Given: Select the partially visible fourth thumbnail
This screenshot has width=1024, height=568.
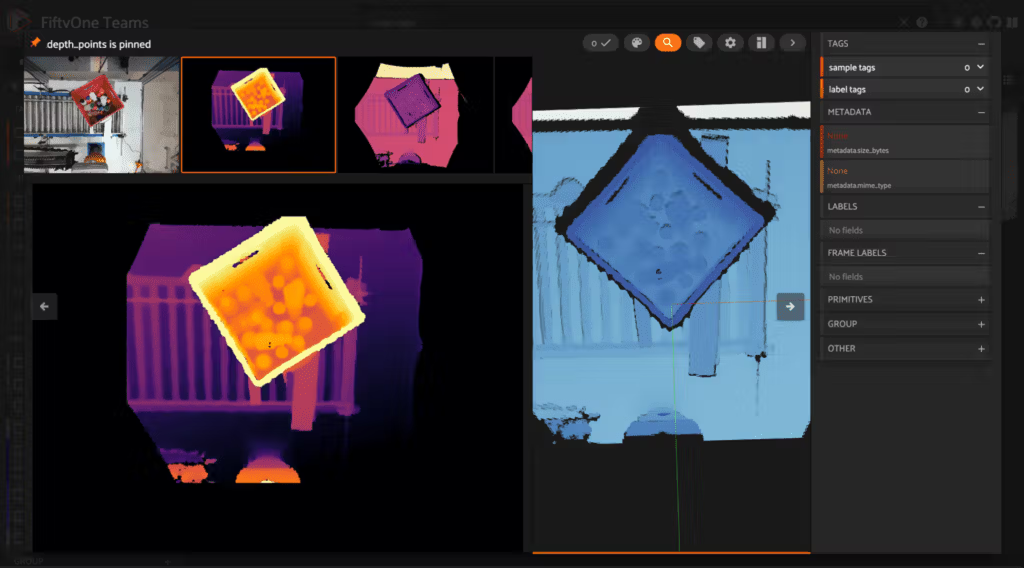Looking at the screenshot, I should coord(514,115).
